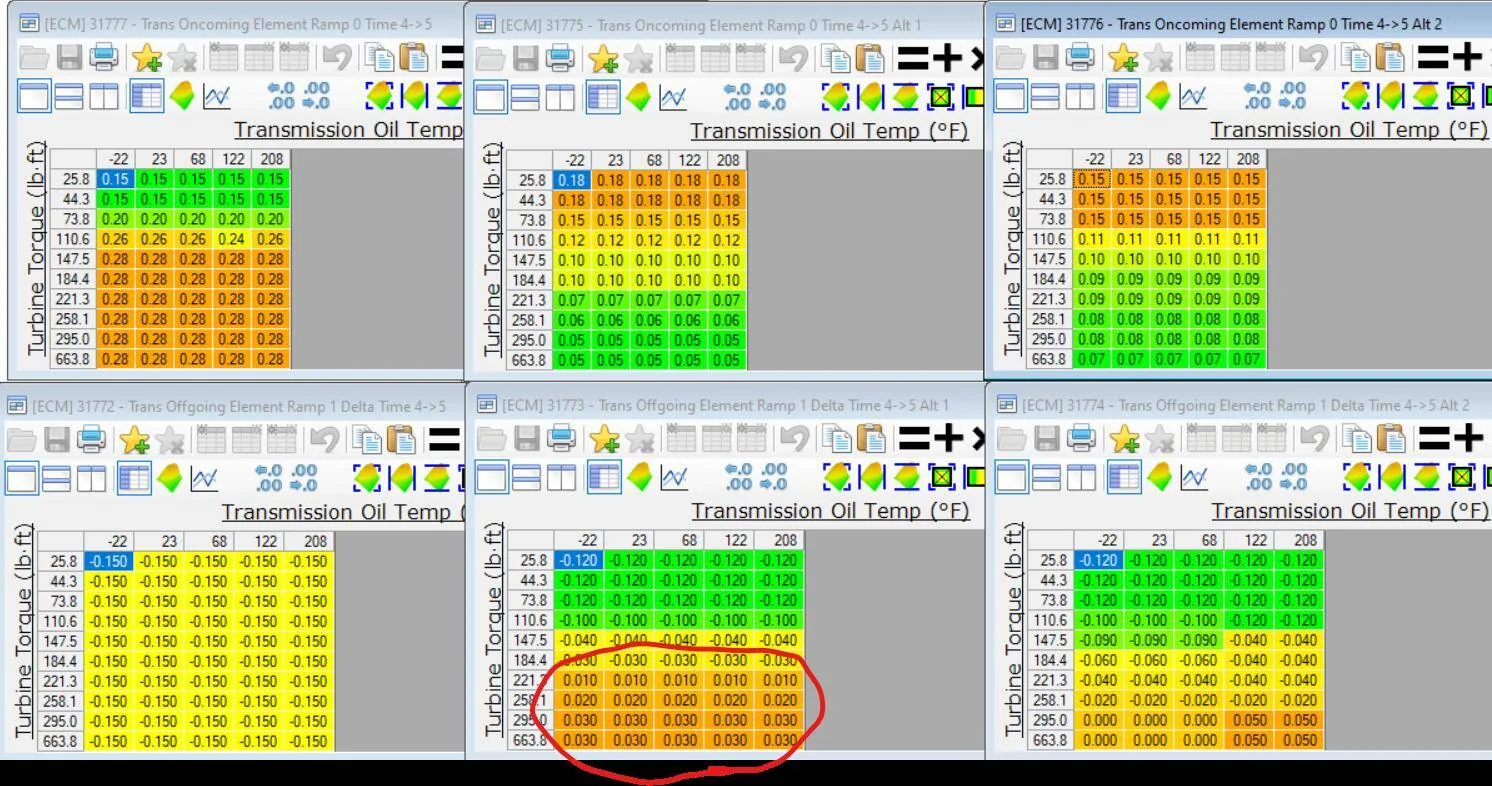Select 0.24 cell in 31777 table

[x=231, y=239]
